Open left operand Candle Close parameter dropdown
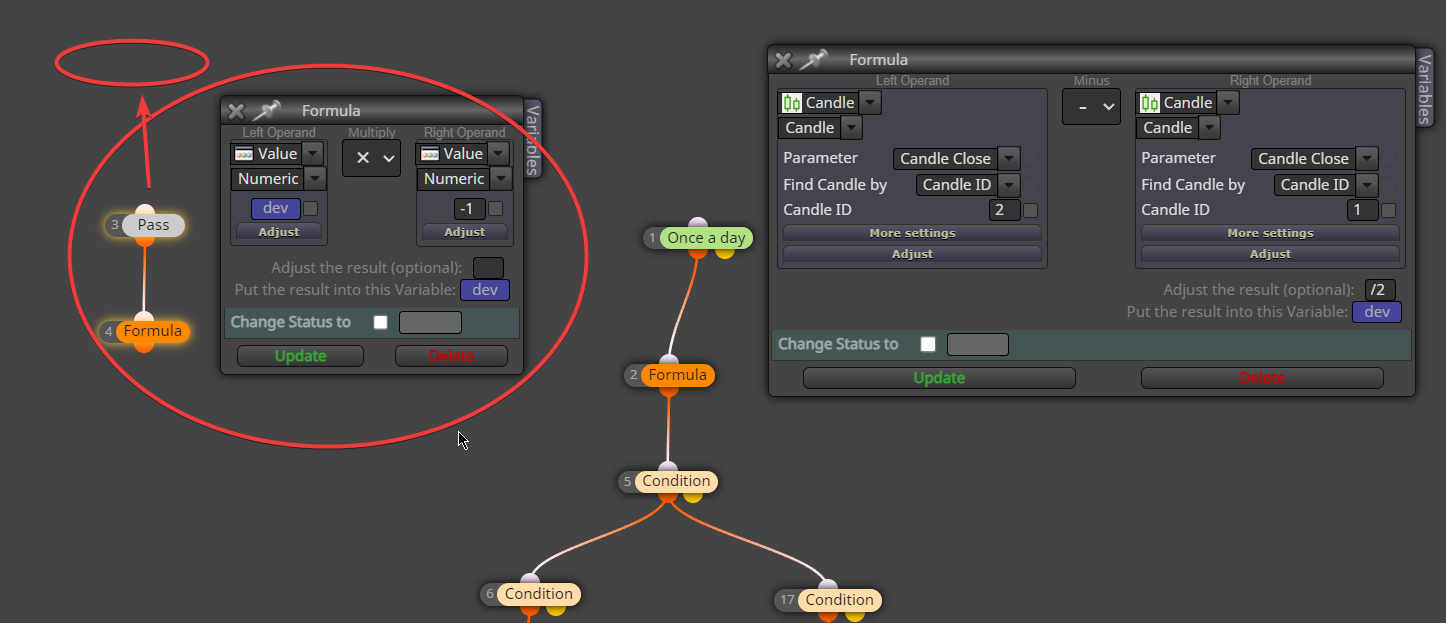This screenshot has width=1446, height=623. tap(1009, 158)
